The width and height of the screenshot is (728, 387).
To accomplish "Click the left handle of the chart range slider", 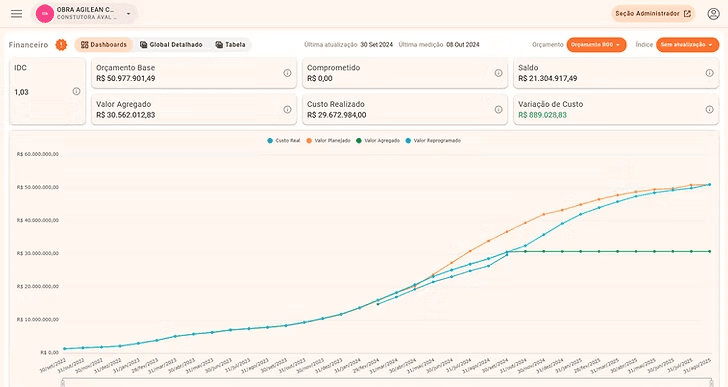I will 63,382.
